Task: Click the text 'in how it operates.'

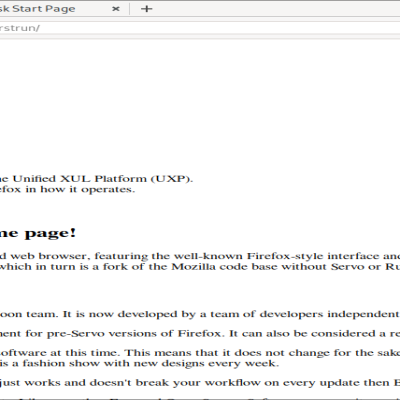Action: pyautogui.click(x=80, y=190)
